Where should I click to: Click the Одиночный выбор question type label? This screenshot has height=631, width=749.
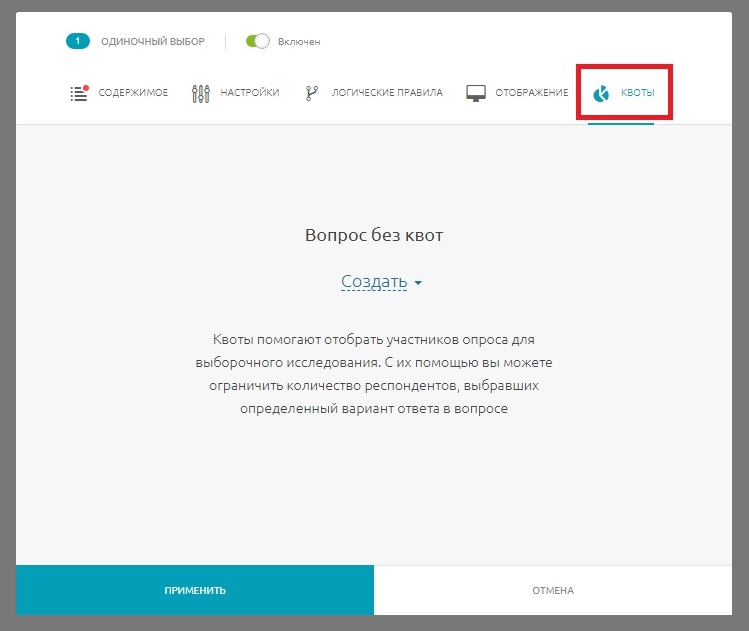tap(153, 42)
